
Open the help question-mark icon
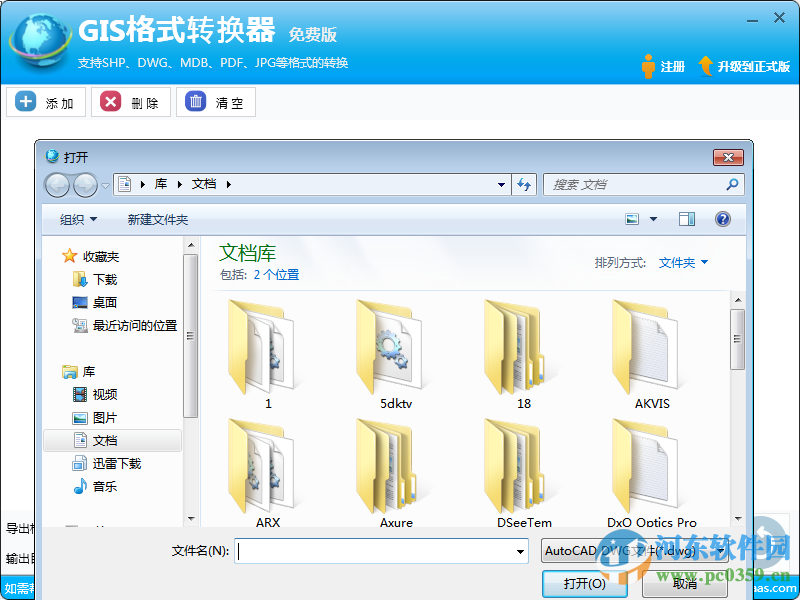click(722, 218)
